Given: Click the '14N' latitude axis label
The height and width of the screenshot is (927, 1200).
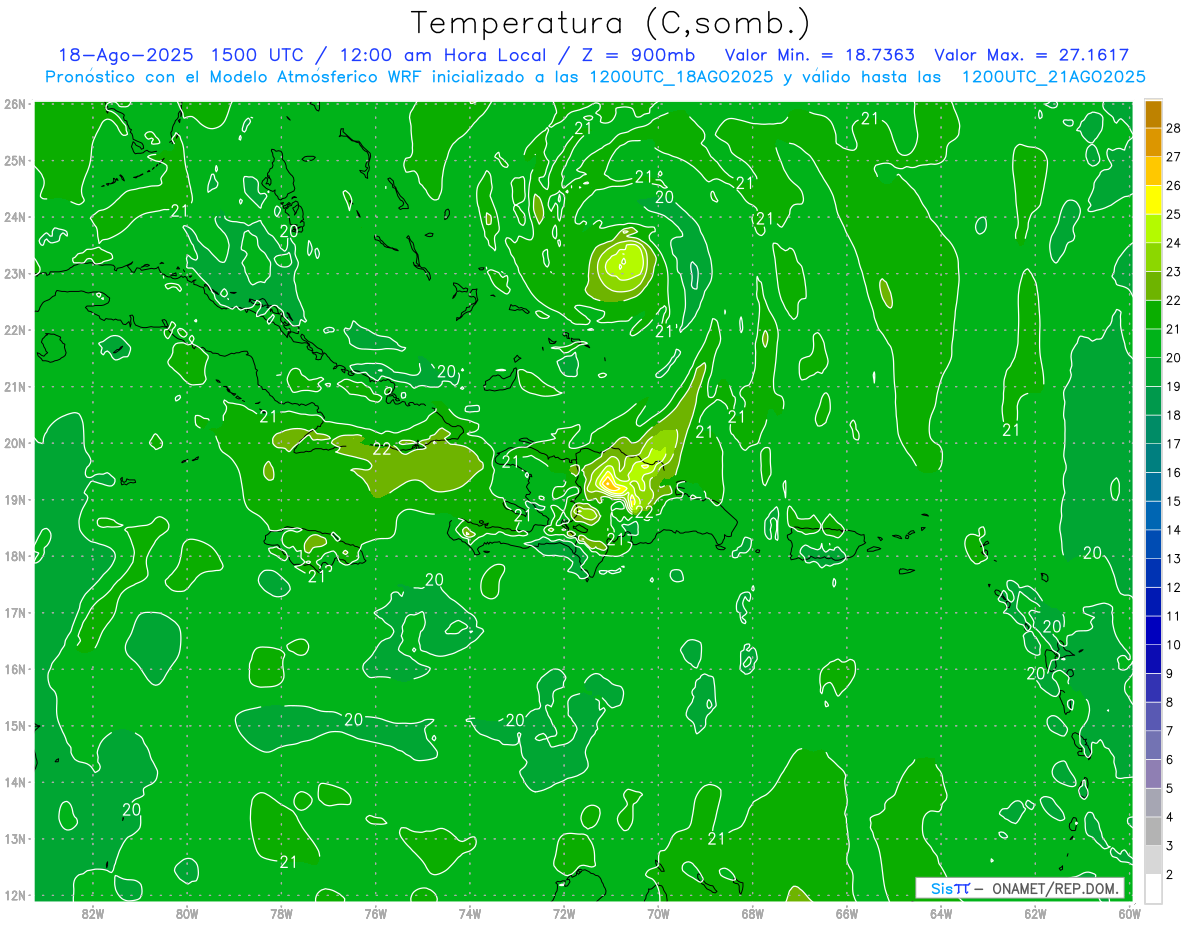Looking at the screenshot, I should click(14, 782).
